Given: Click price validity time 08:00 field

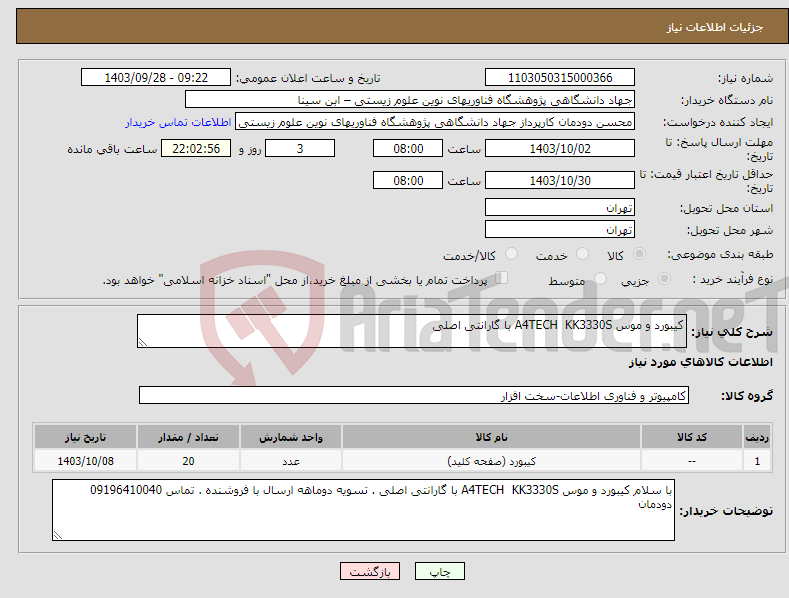Looking at the screenshot, I should click(x=408, y=180).
